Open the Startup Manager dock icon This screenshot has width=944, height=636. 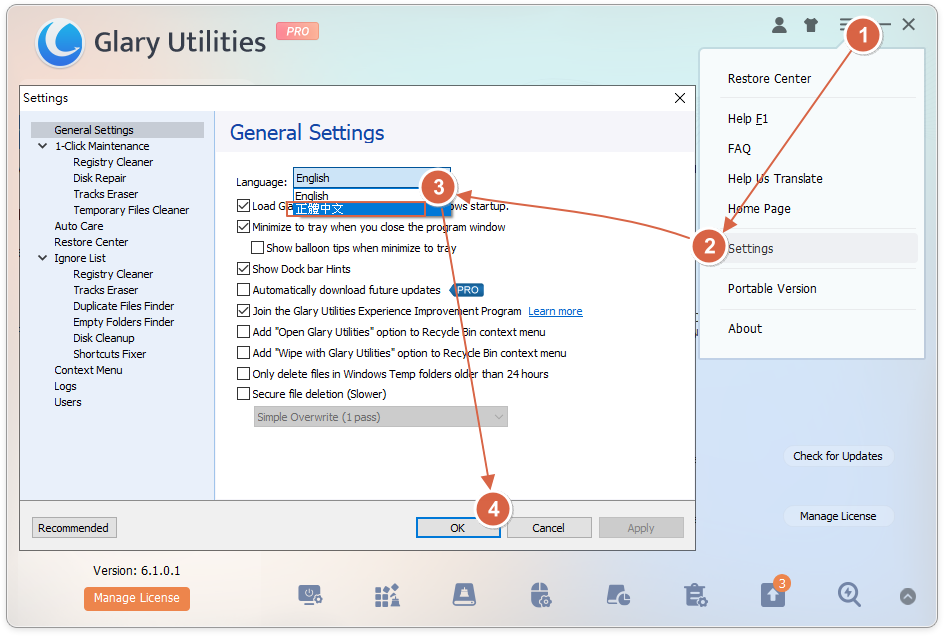(x=310, y=595)
